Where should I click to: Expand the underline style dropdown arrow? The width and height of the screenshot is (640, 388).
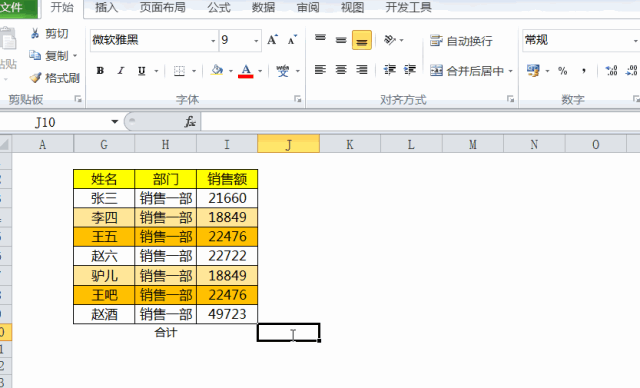tap(156, 71)
